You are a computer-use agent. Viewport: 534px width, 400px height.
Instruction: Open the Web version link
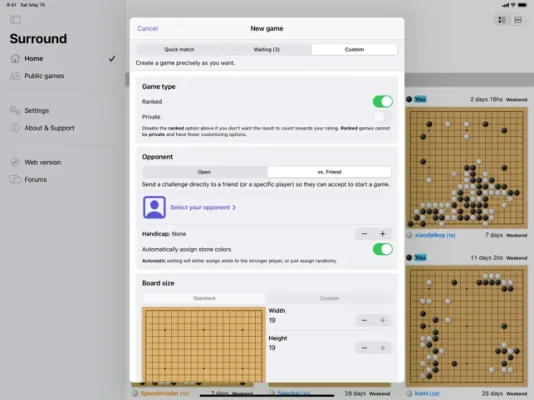click(x=43, y=162)
